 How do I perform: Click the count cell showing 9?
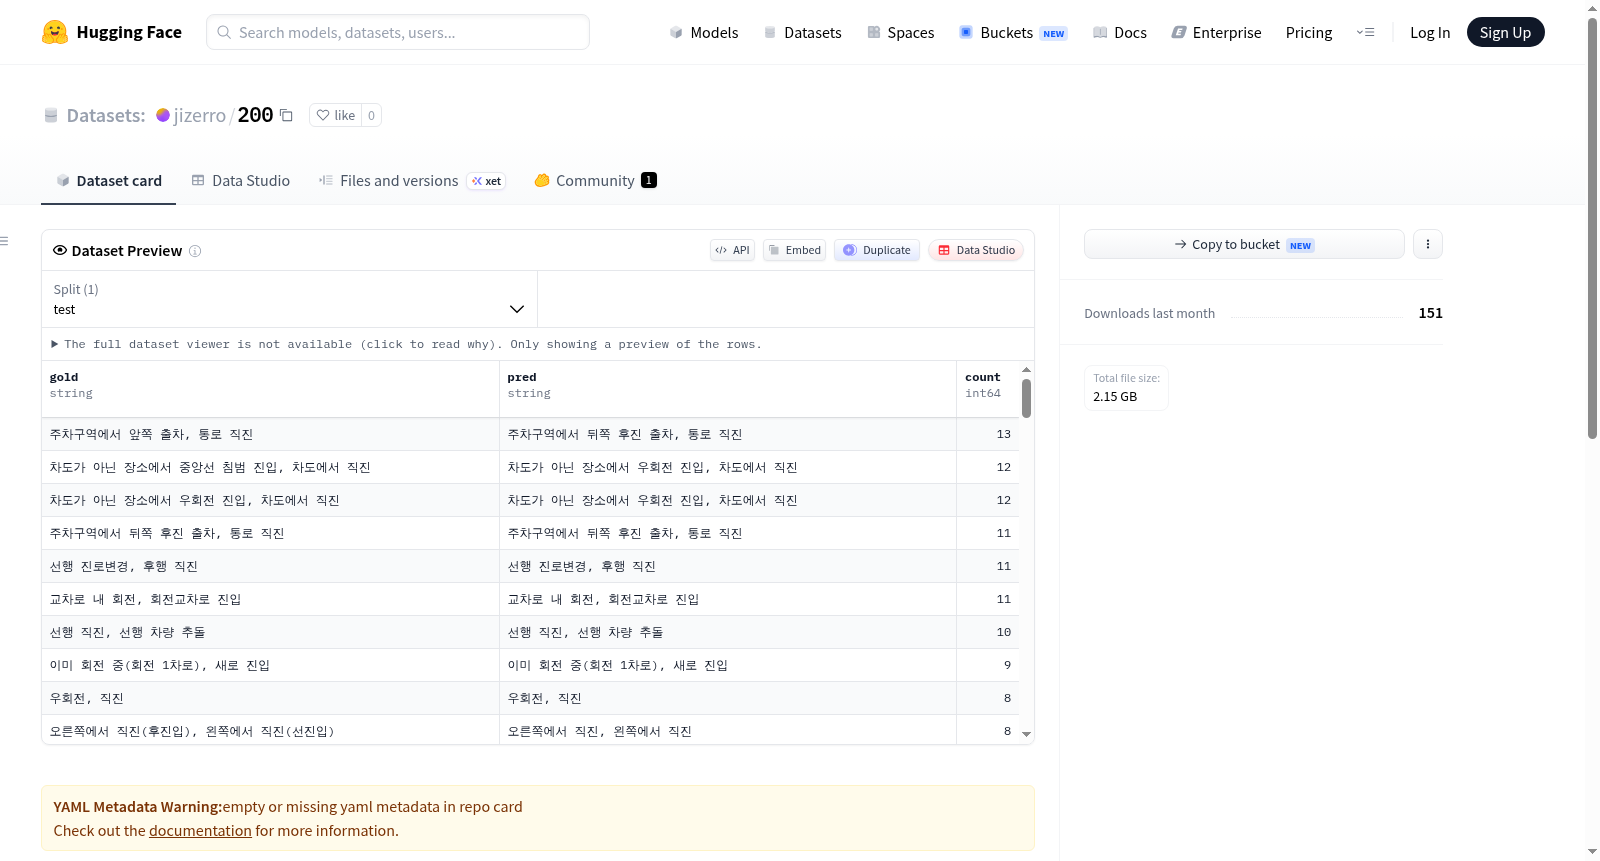[x=988, y=665]
